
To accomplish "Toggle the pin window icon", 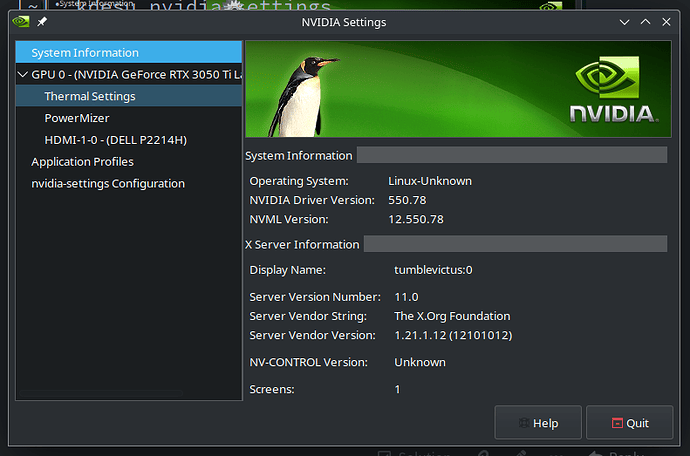I will point(42,22).
